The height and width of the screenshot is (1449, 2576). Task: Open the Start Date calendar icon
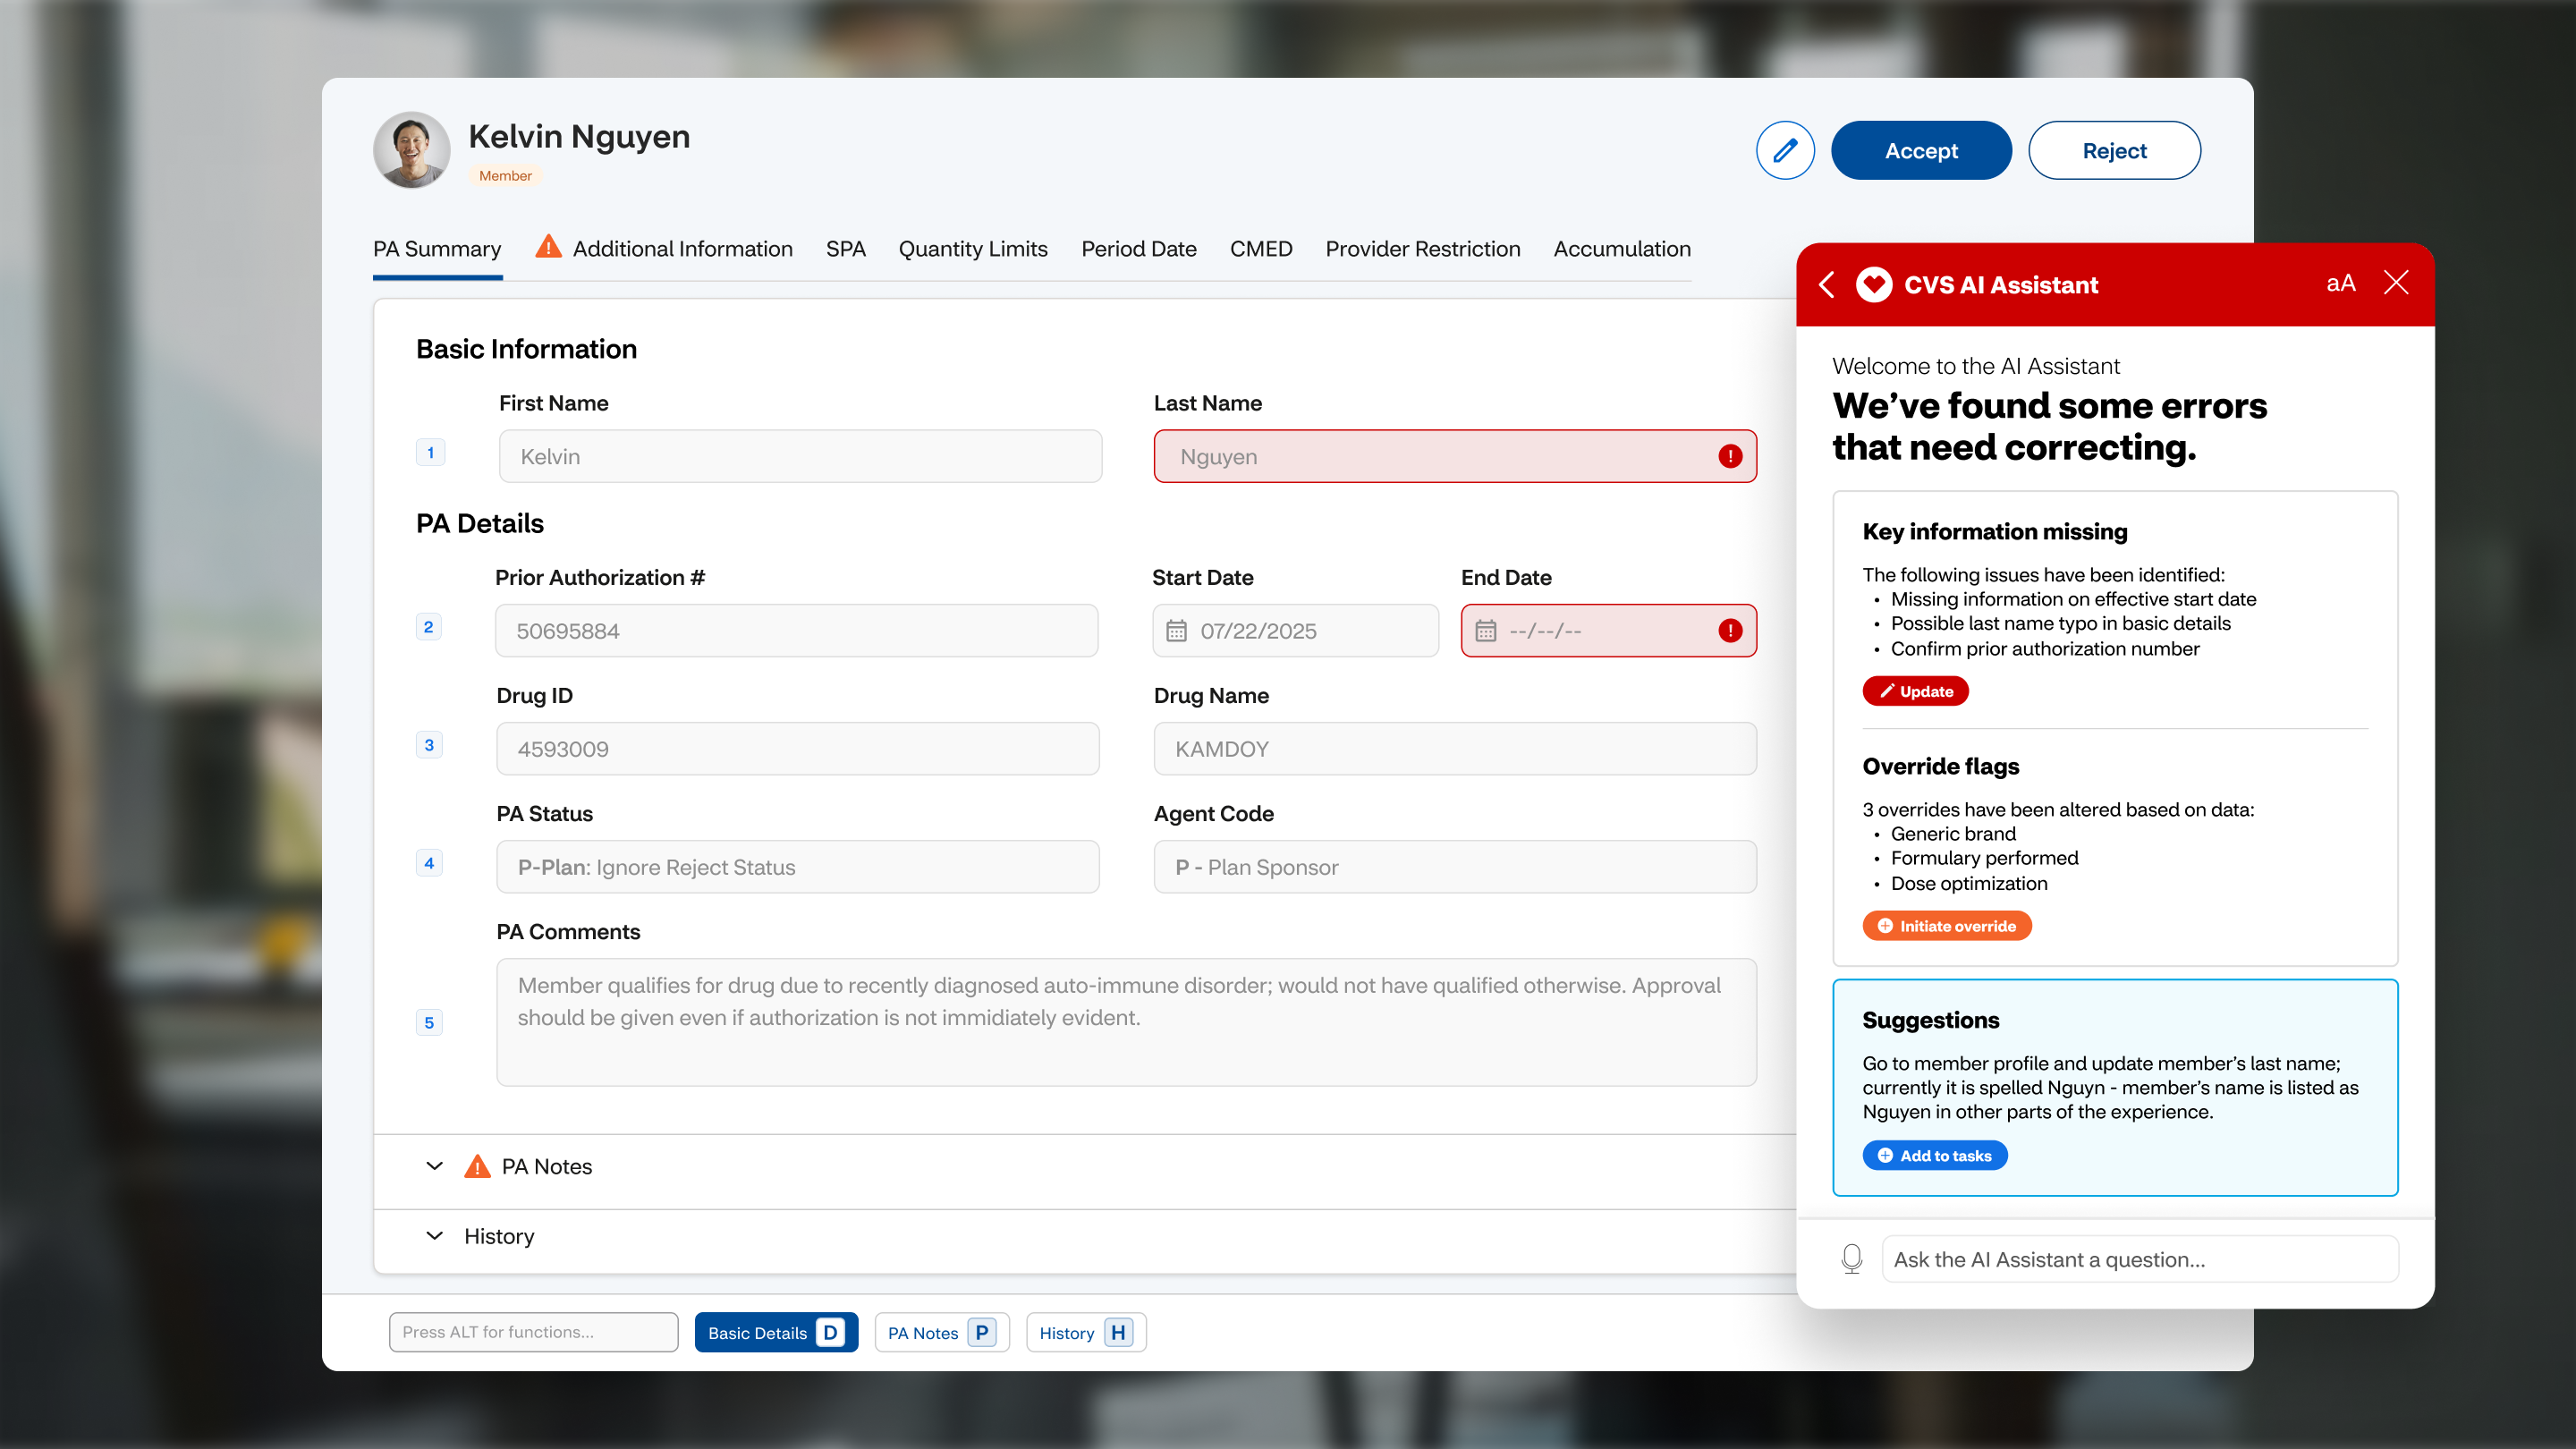(x=1176, y=631)
